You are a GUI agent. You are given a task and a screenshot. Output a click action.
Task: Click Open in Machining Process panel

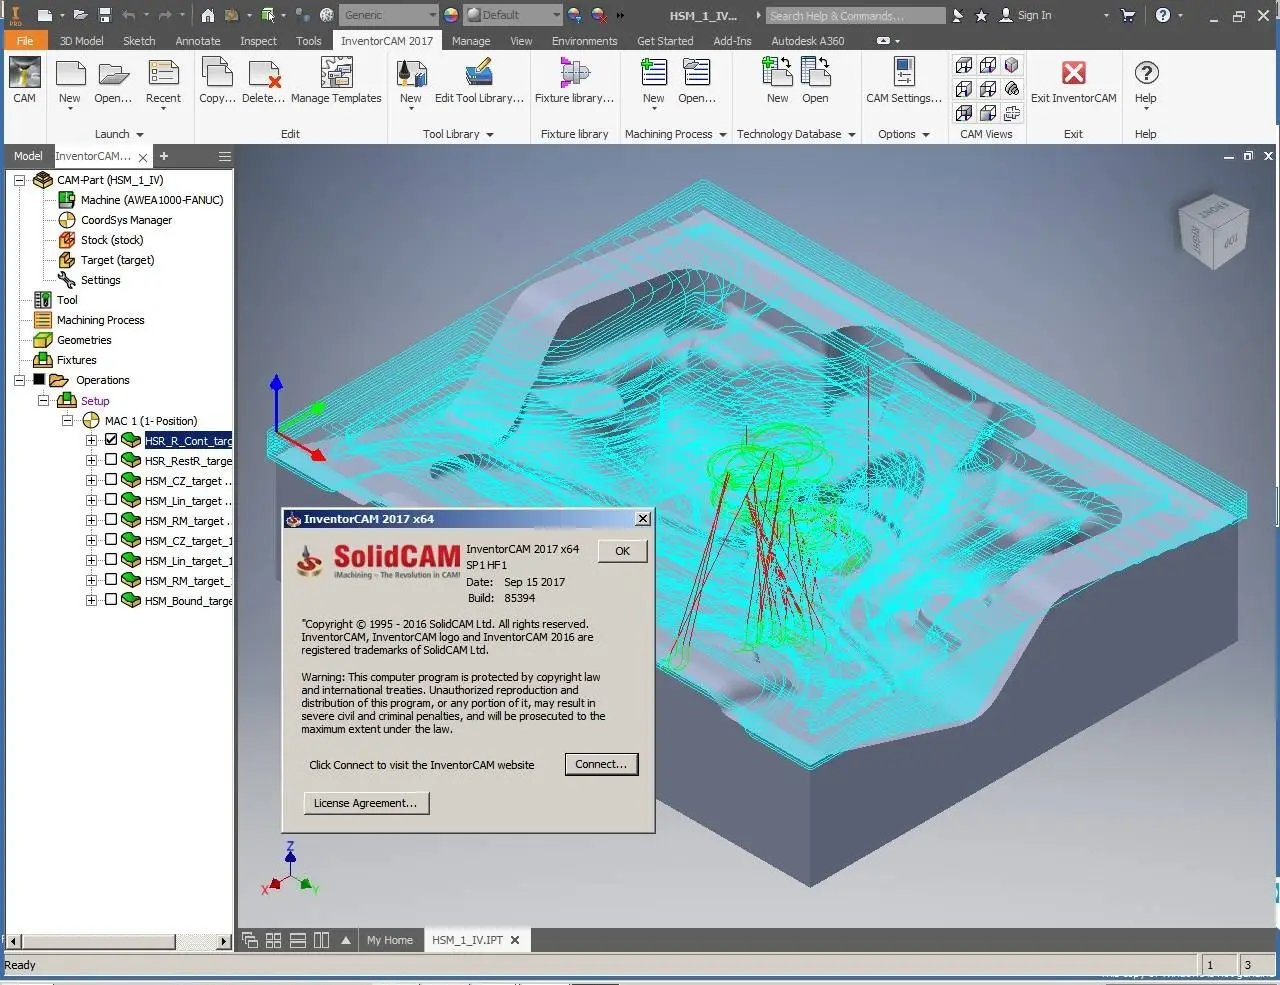click(x=696, y=80)
